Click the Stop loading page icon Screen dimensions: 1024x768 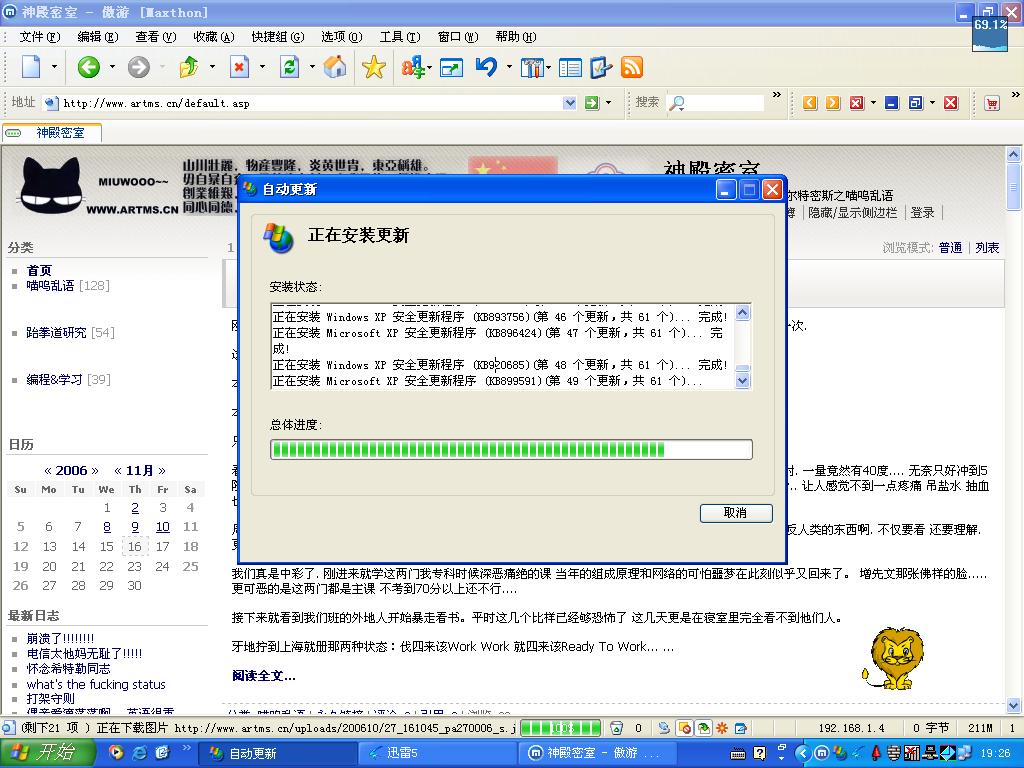click(240, 67)
